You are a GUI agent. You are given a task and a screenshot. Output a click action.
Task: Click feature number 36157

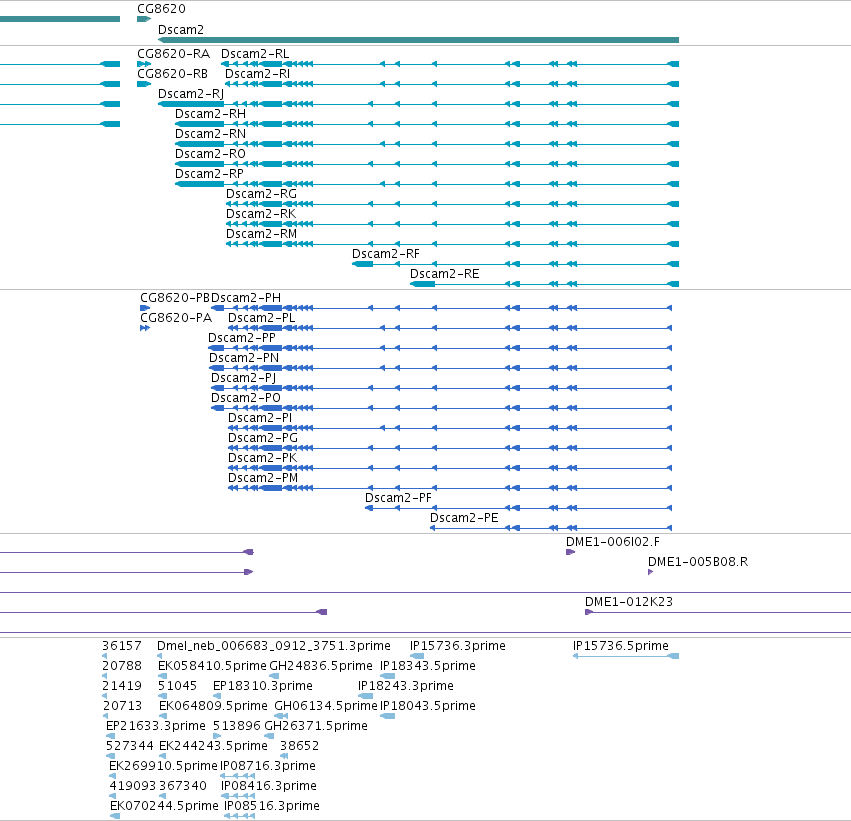coord(122,646)
